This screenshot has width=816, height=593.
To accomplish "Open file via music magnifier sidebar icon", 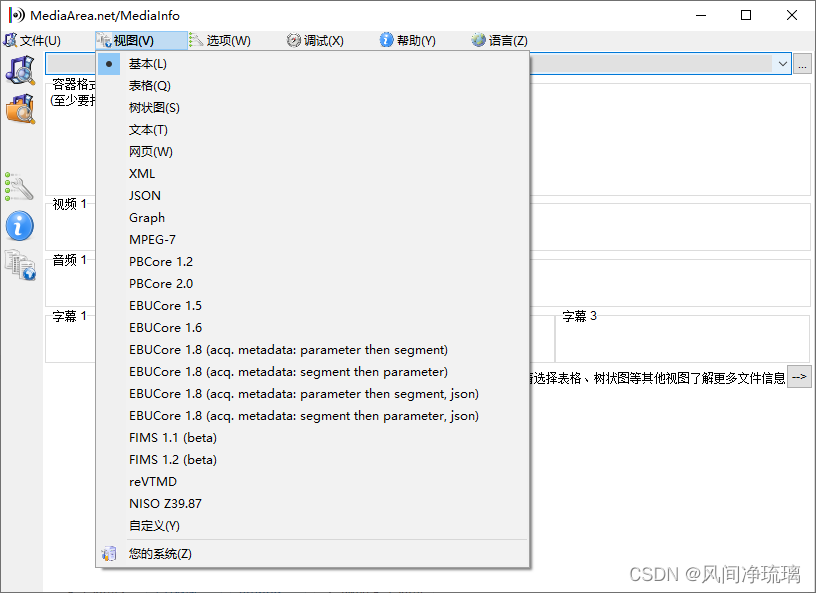I will click(20, 70).
